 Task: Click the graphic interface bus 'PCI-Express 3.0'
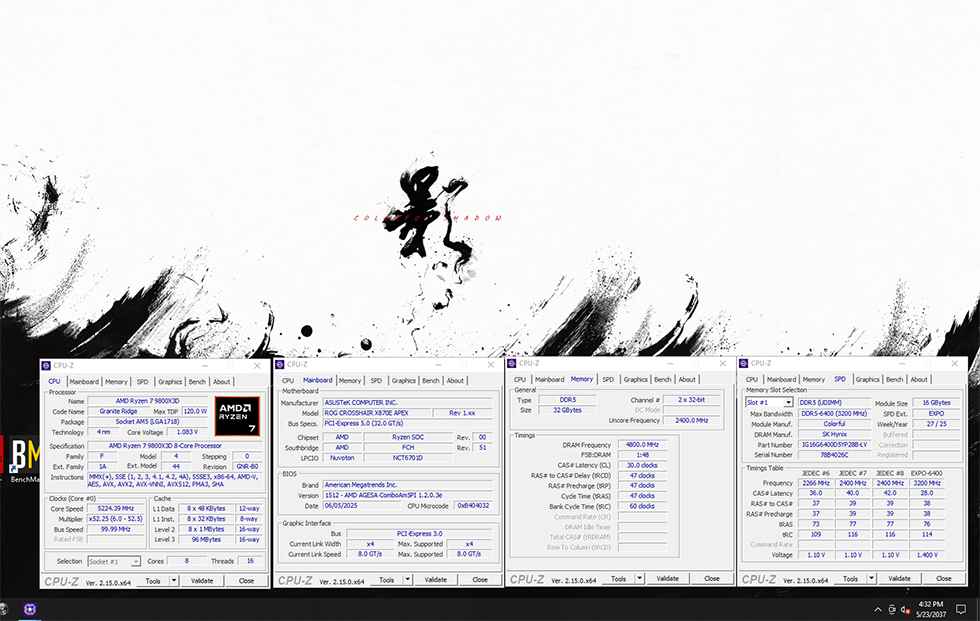coord(419,534)
